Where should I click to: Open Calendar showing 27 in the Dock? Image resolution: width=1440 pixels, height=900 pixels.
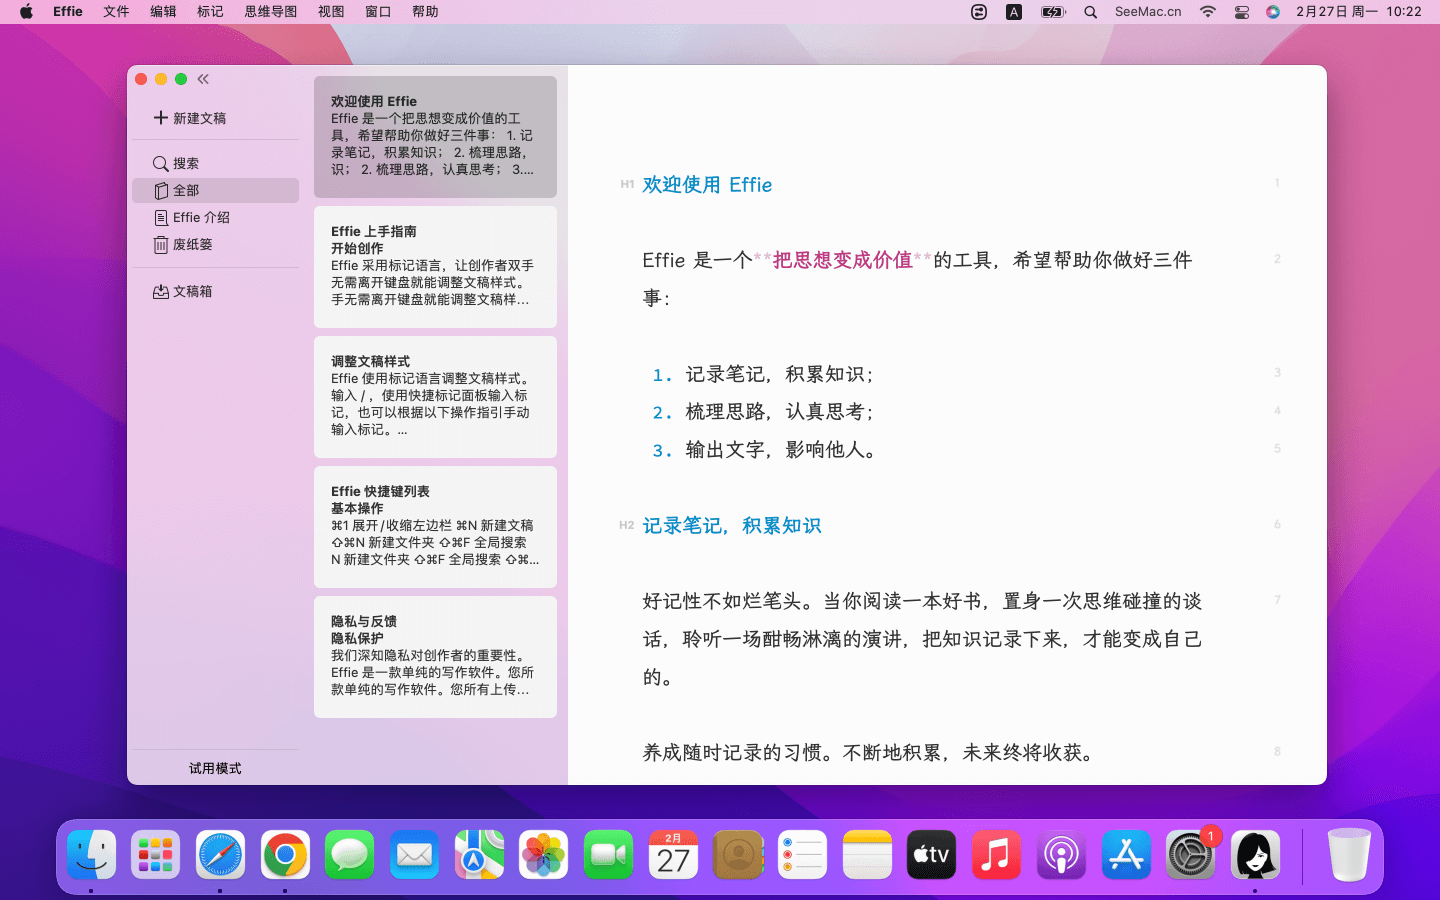pos(673,855)
